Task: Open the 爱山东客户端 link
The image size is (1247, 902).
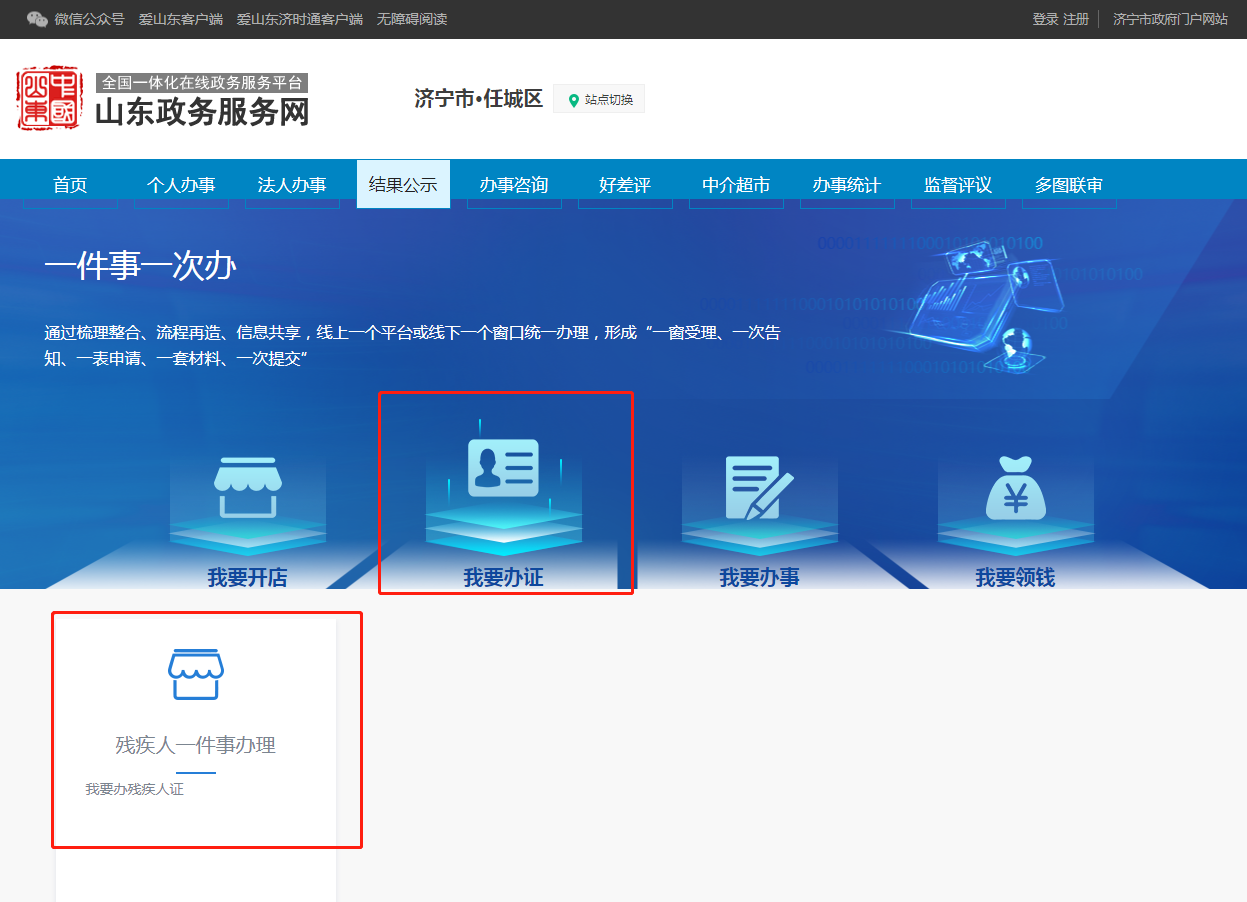Action: pos(181,19)
